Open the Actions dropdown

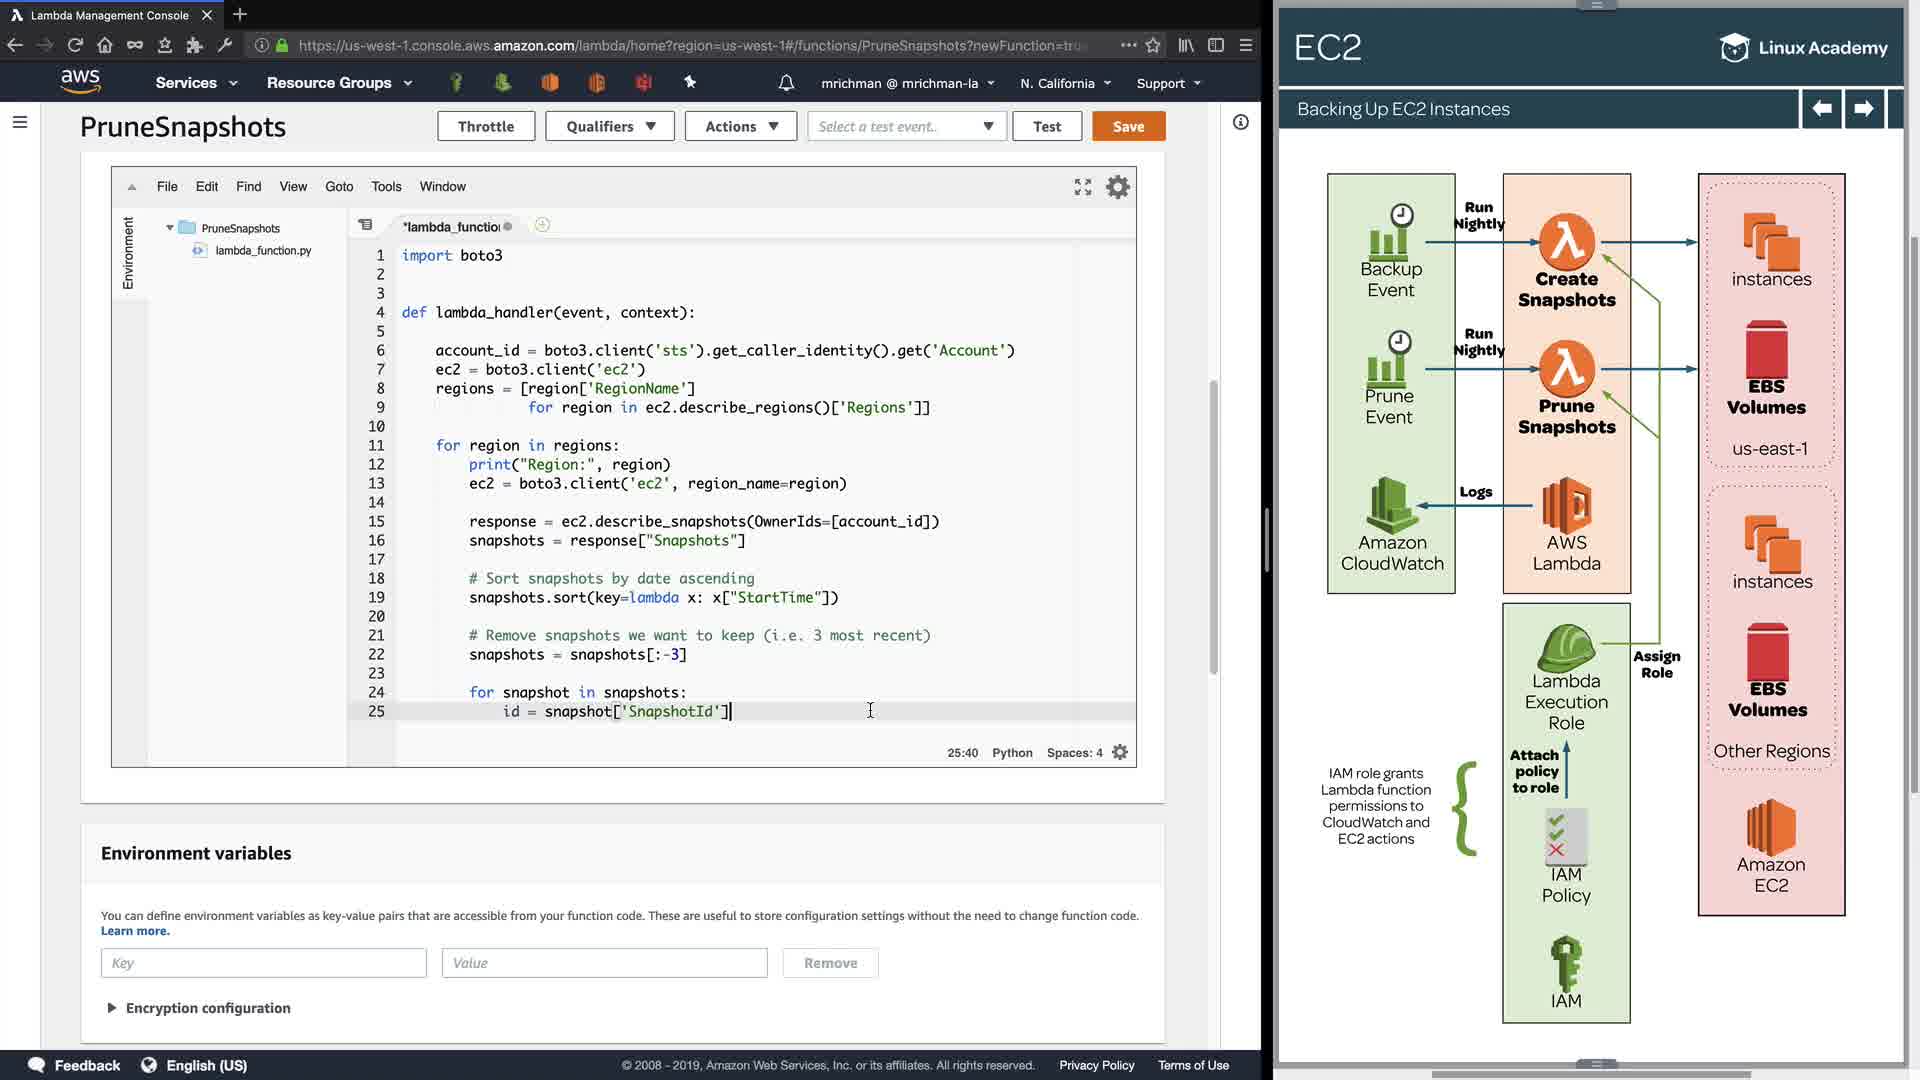coord(741,126)
